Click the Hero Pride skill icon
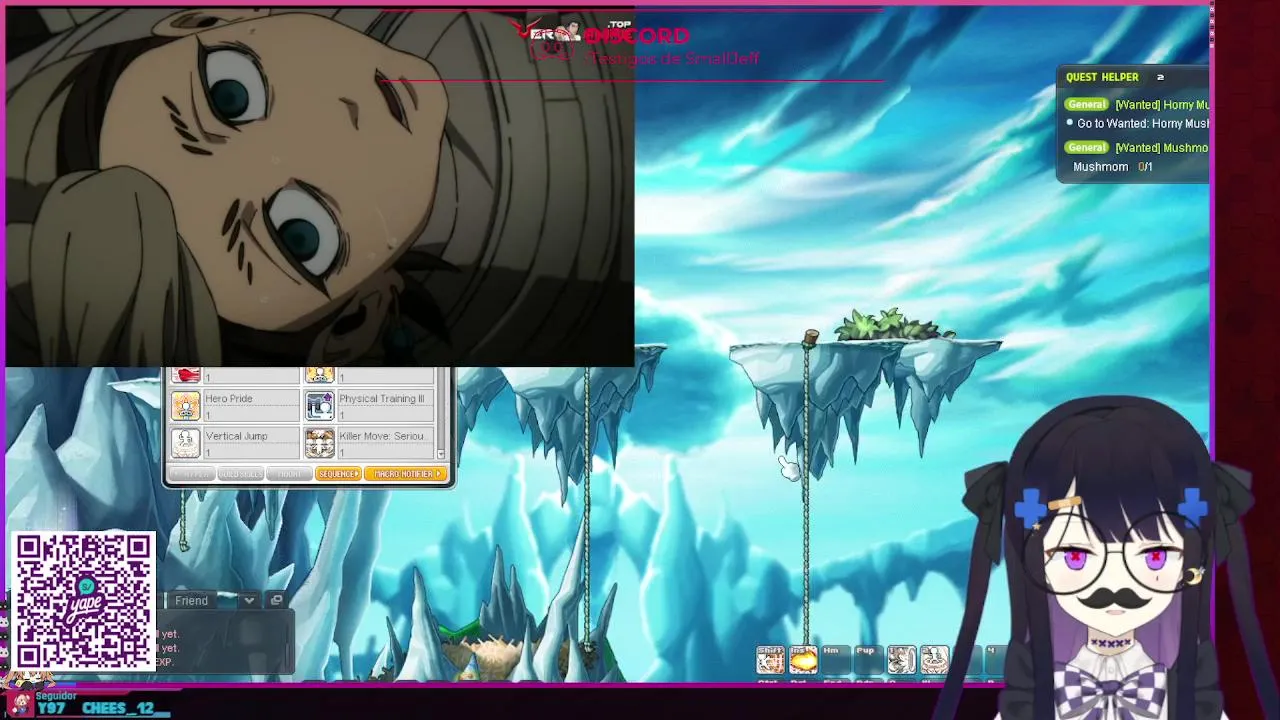 (x=186, y=406)
